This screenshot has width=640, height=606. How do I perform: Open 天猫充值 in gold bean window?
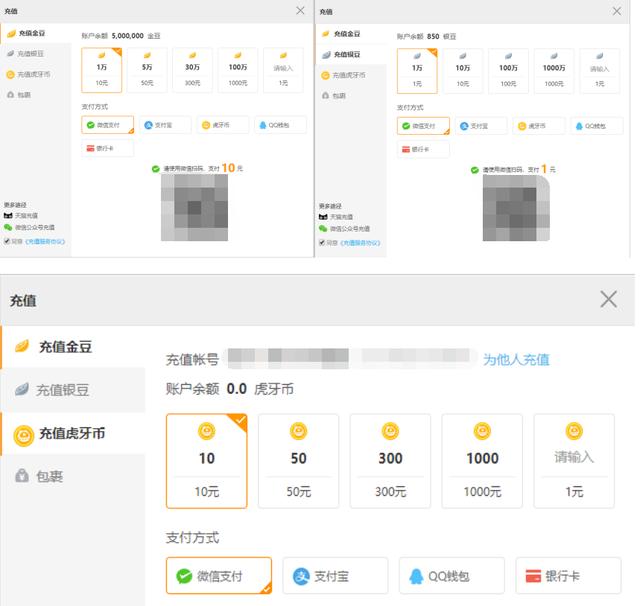coord(21,215)
